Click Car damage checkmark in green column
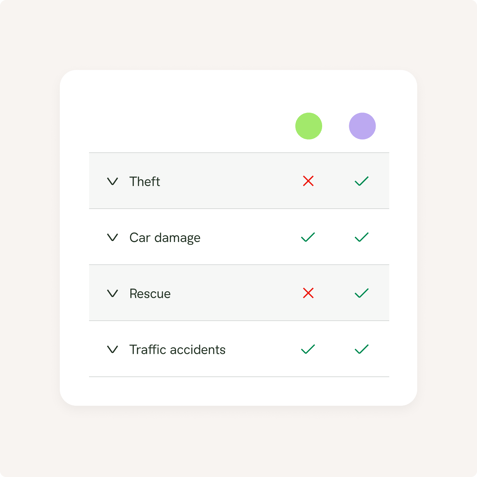This screenshot has height=477, width=477. (308, 237)
